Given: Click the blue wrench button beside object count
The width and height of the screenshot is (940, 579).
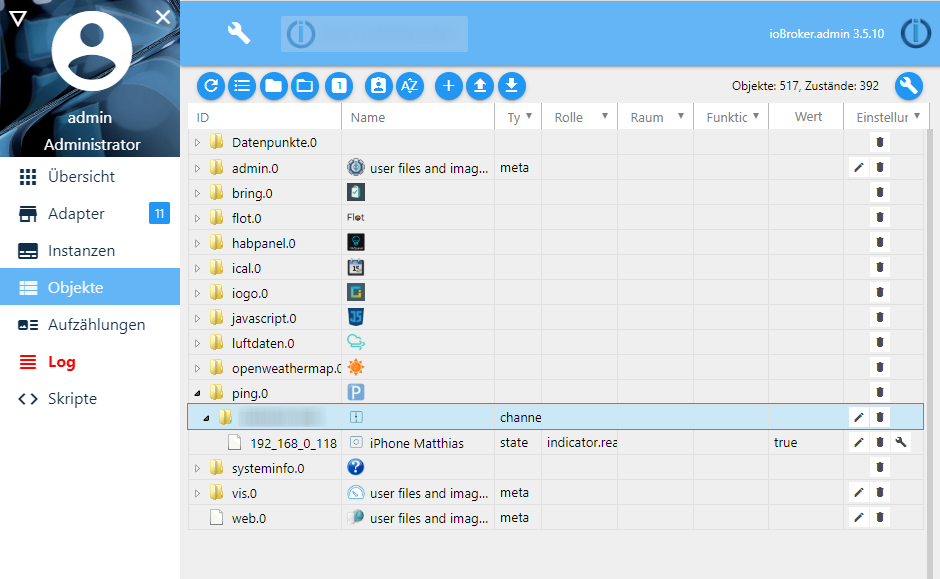Looking at the screenshot, I should point(908,86).
